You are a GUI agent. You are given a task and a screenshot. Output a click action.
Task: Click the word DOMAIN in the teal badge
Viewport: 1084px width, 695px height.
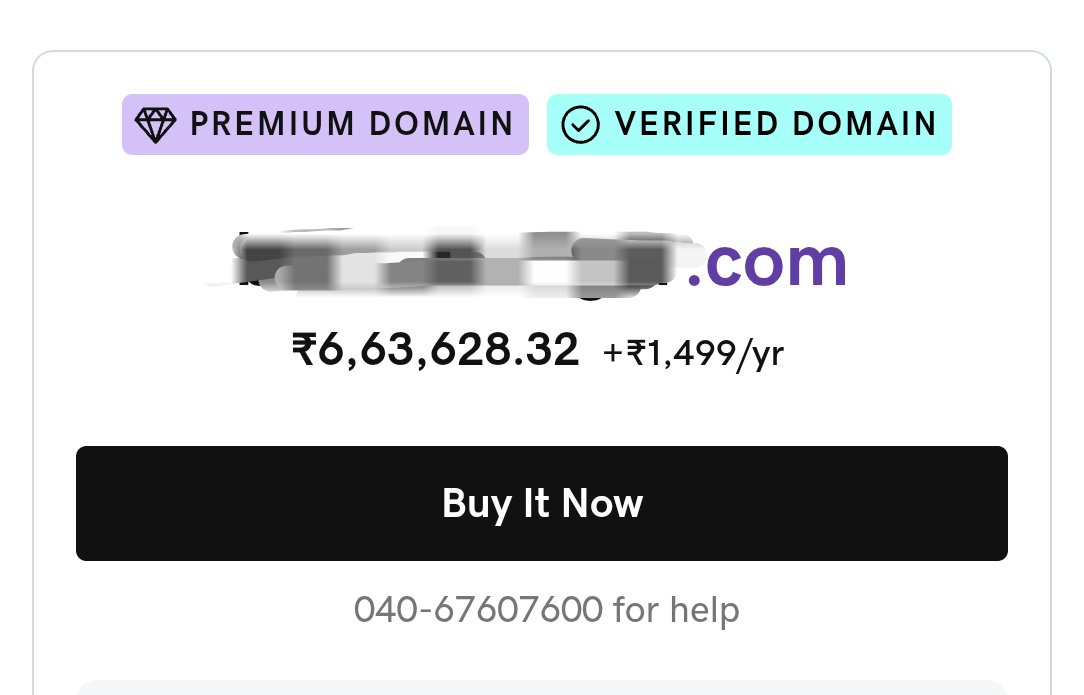tap(865, 124)
